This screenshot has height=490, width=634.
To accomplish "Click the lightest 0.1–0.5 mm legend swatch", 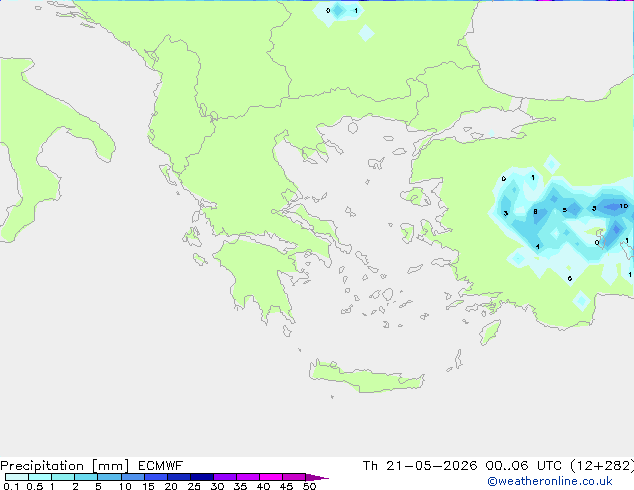I will click(x=17, y=477).
